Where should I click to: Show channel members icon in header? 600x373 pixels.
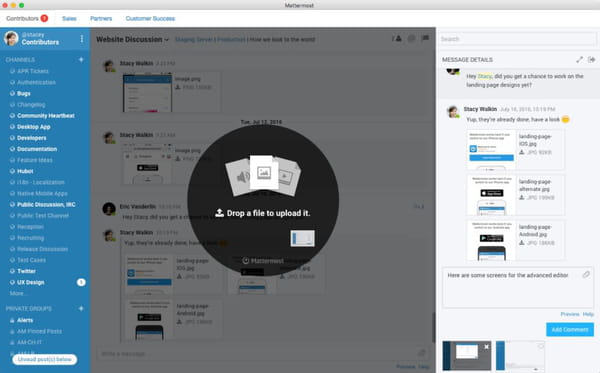click(397, 39)
